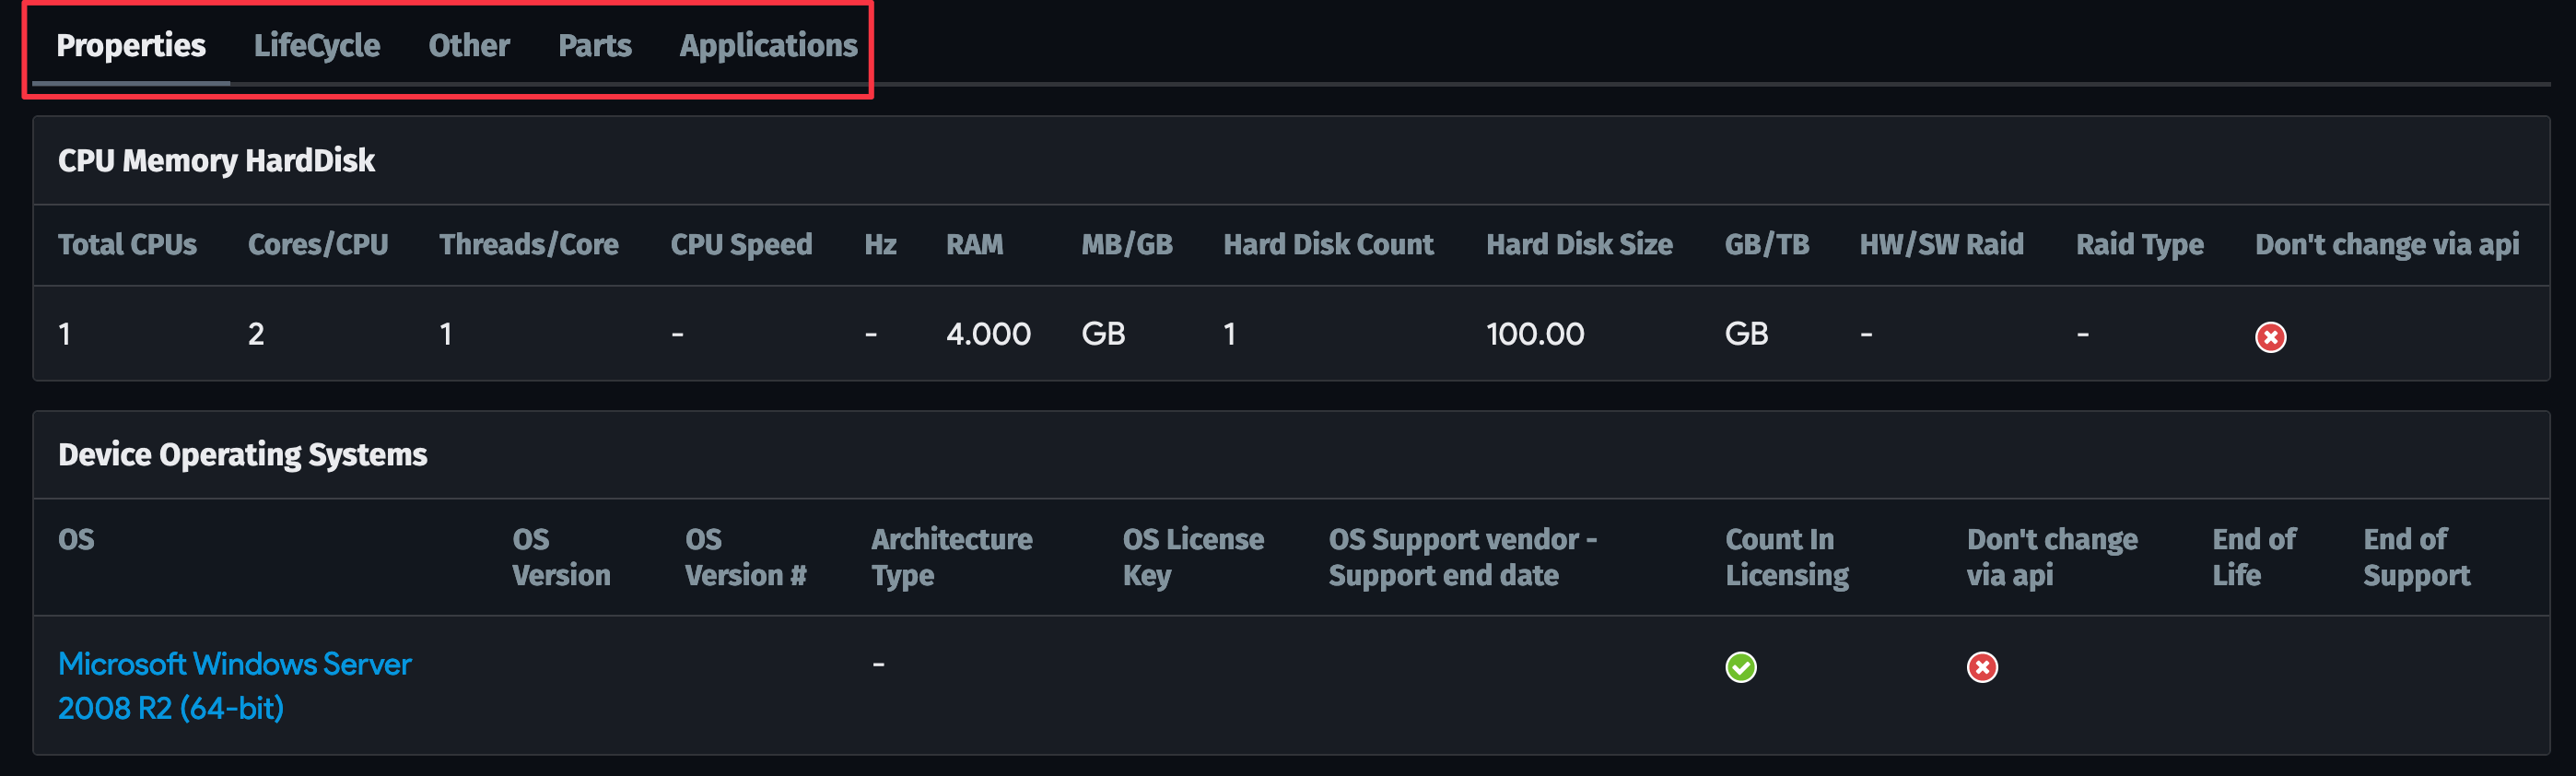The height and width of the screenshot is (776, 2576).
Task: Click the Raid Type column header
Action: click(x=2139, y=245)
